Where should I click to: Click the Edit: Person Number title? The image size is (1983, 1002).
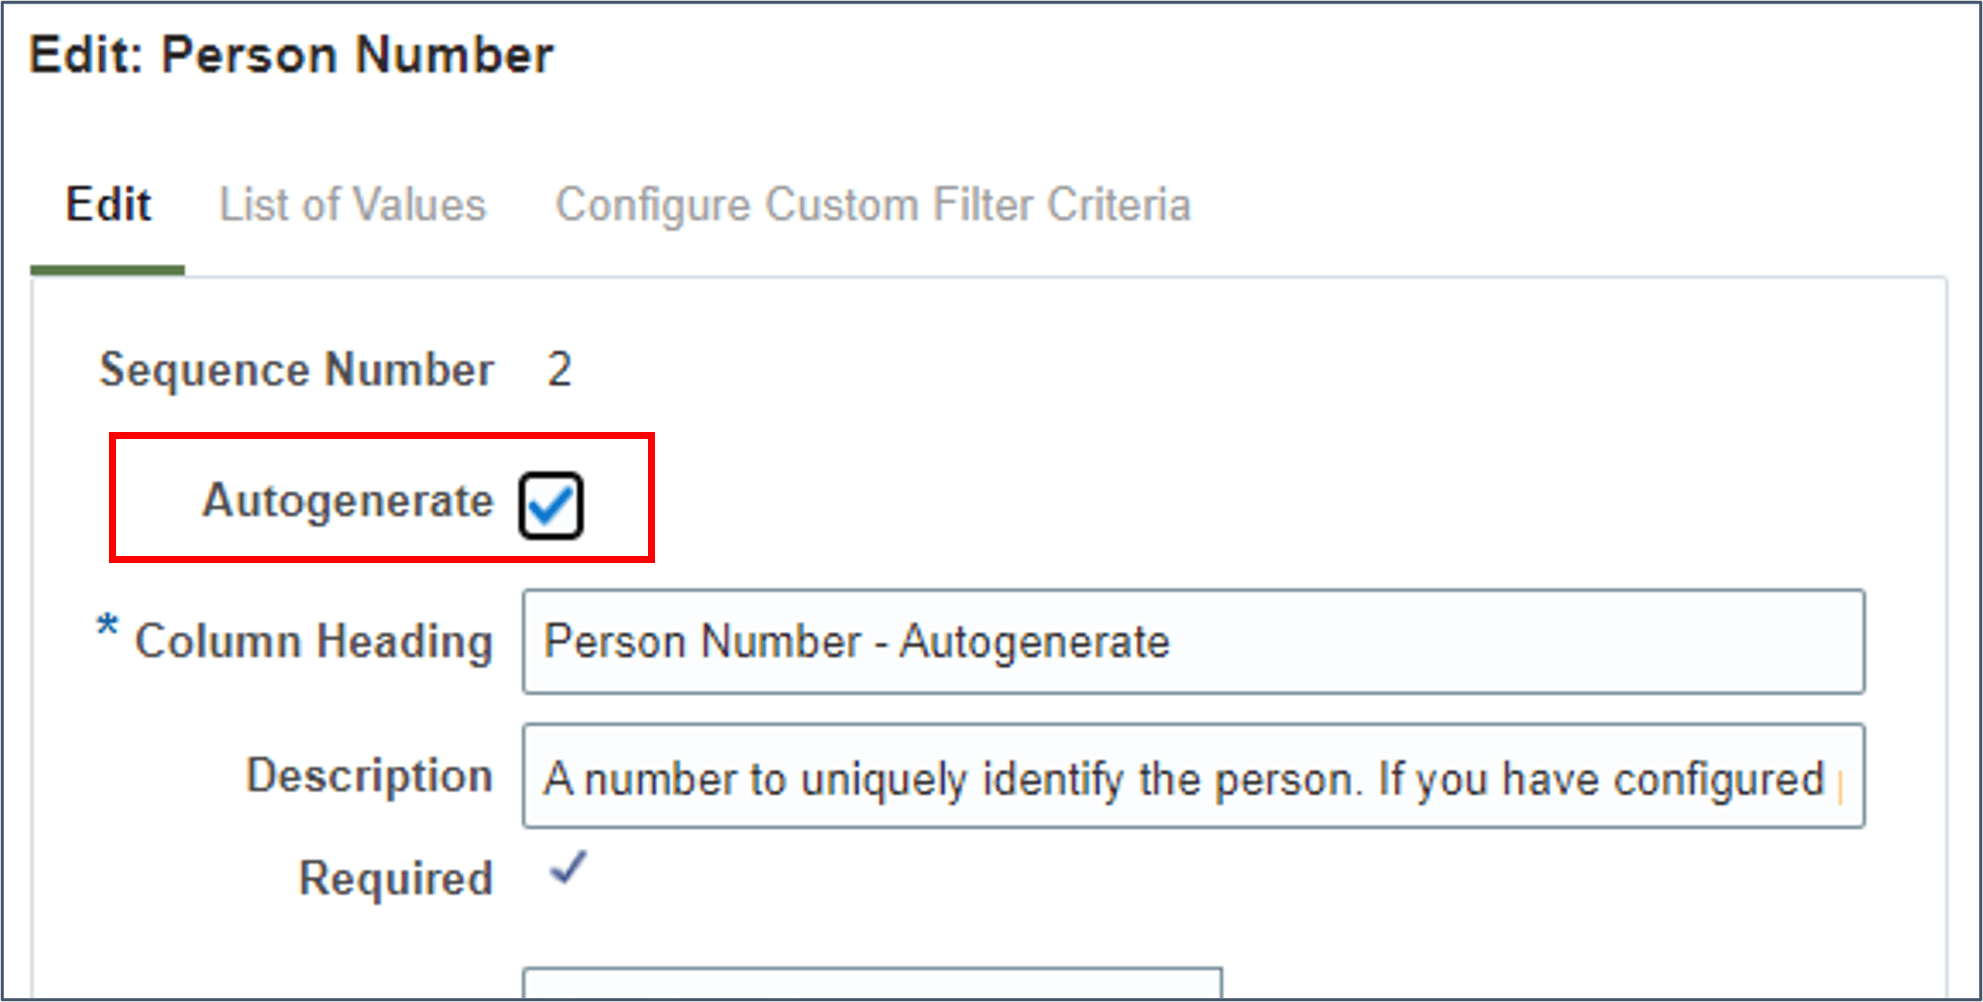291,55
